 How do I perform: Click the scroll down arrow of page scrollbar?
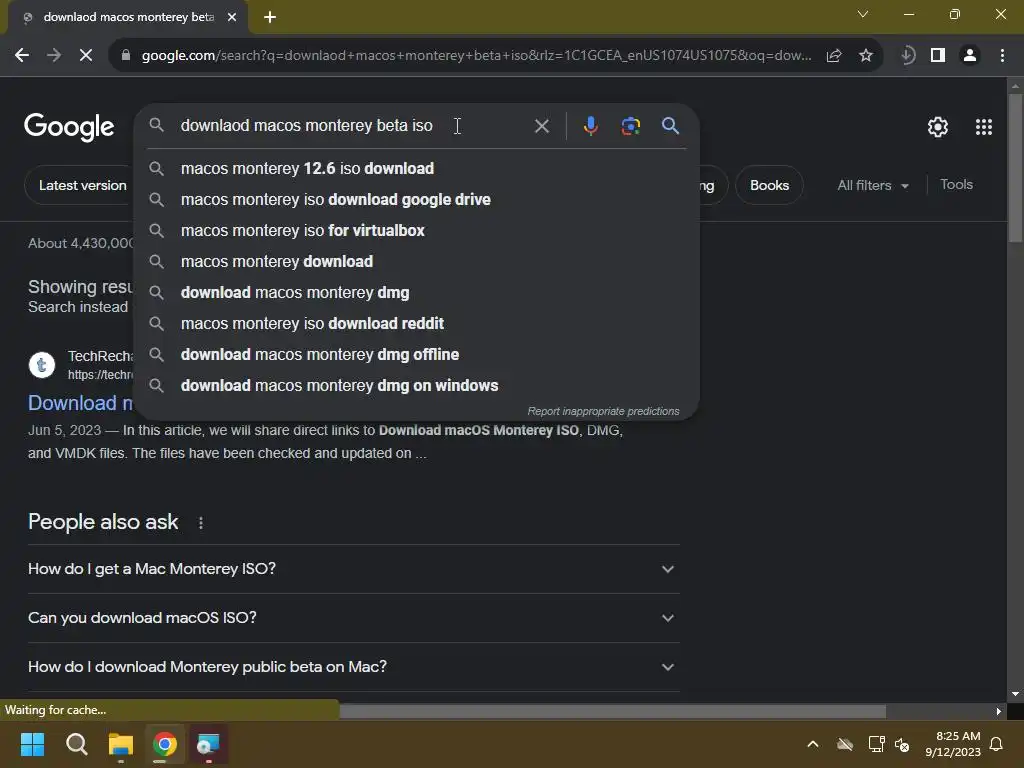(x=1015, y=694)
